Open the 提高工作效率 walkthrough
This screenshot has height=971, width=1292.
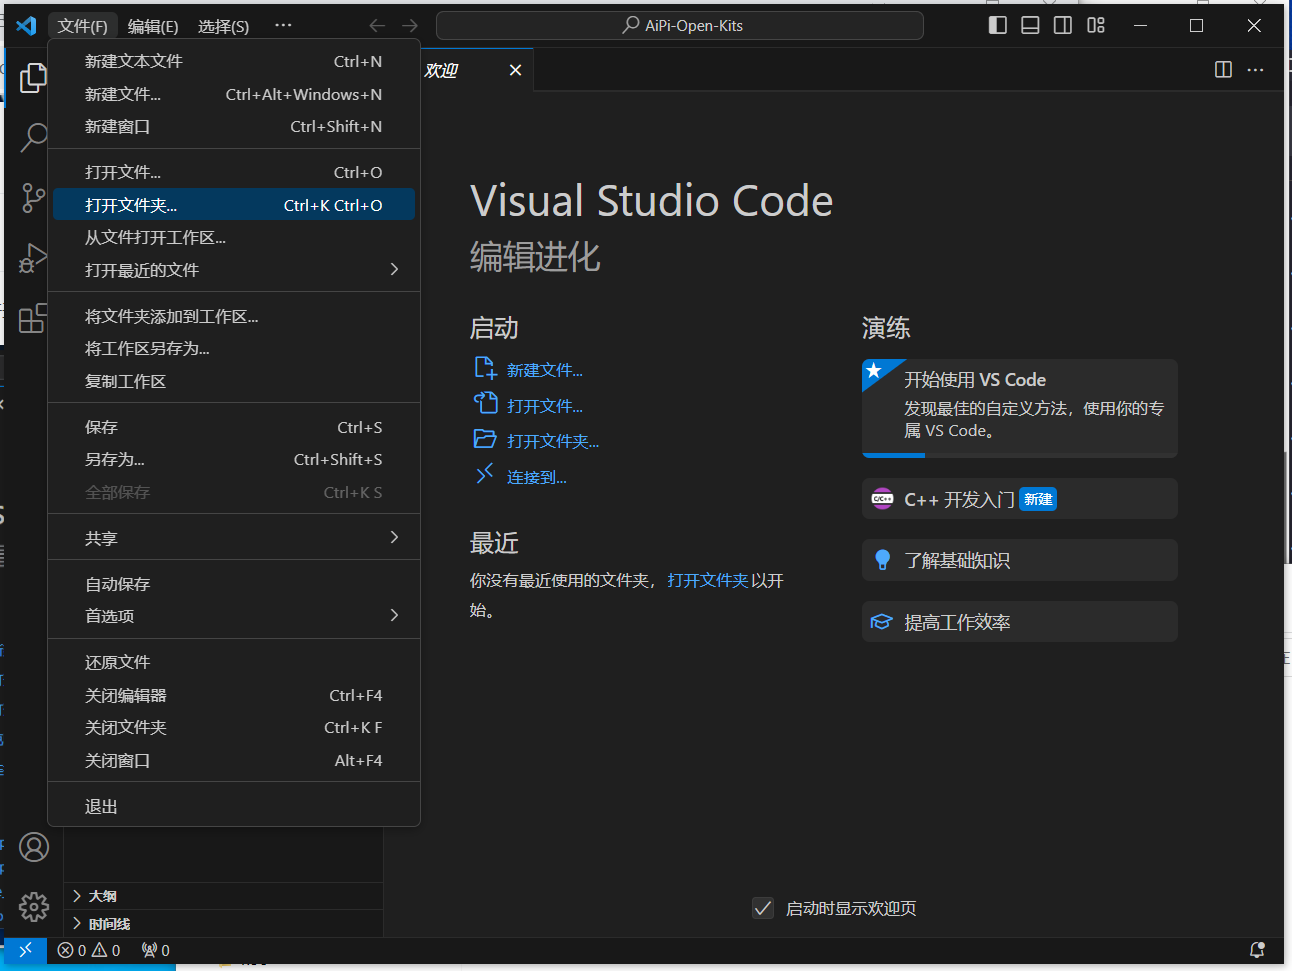[x=1019, y=622]
